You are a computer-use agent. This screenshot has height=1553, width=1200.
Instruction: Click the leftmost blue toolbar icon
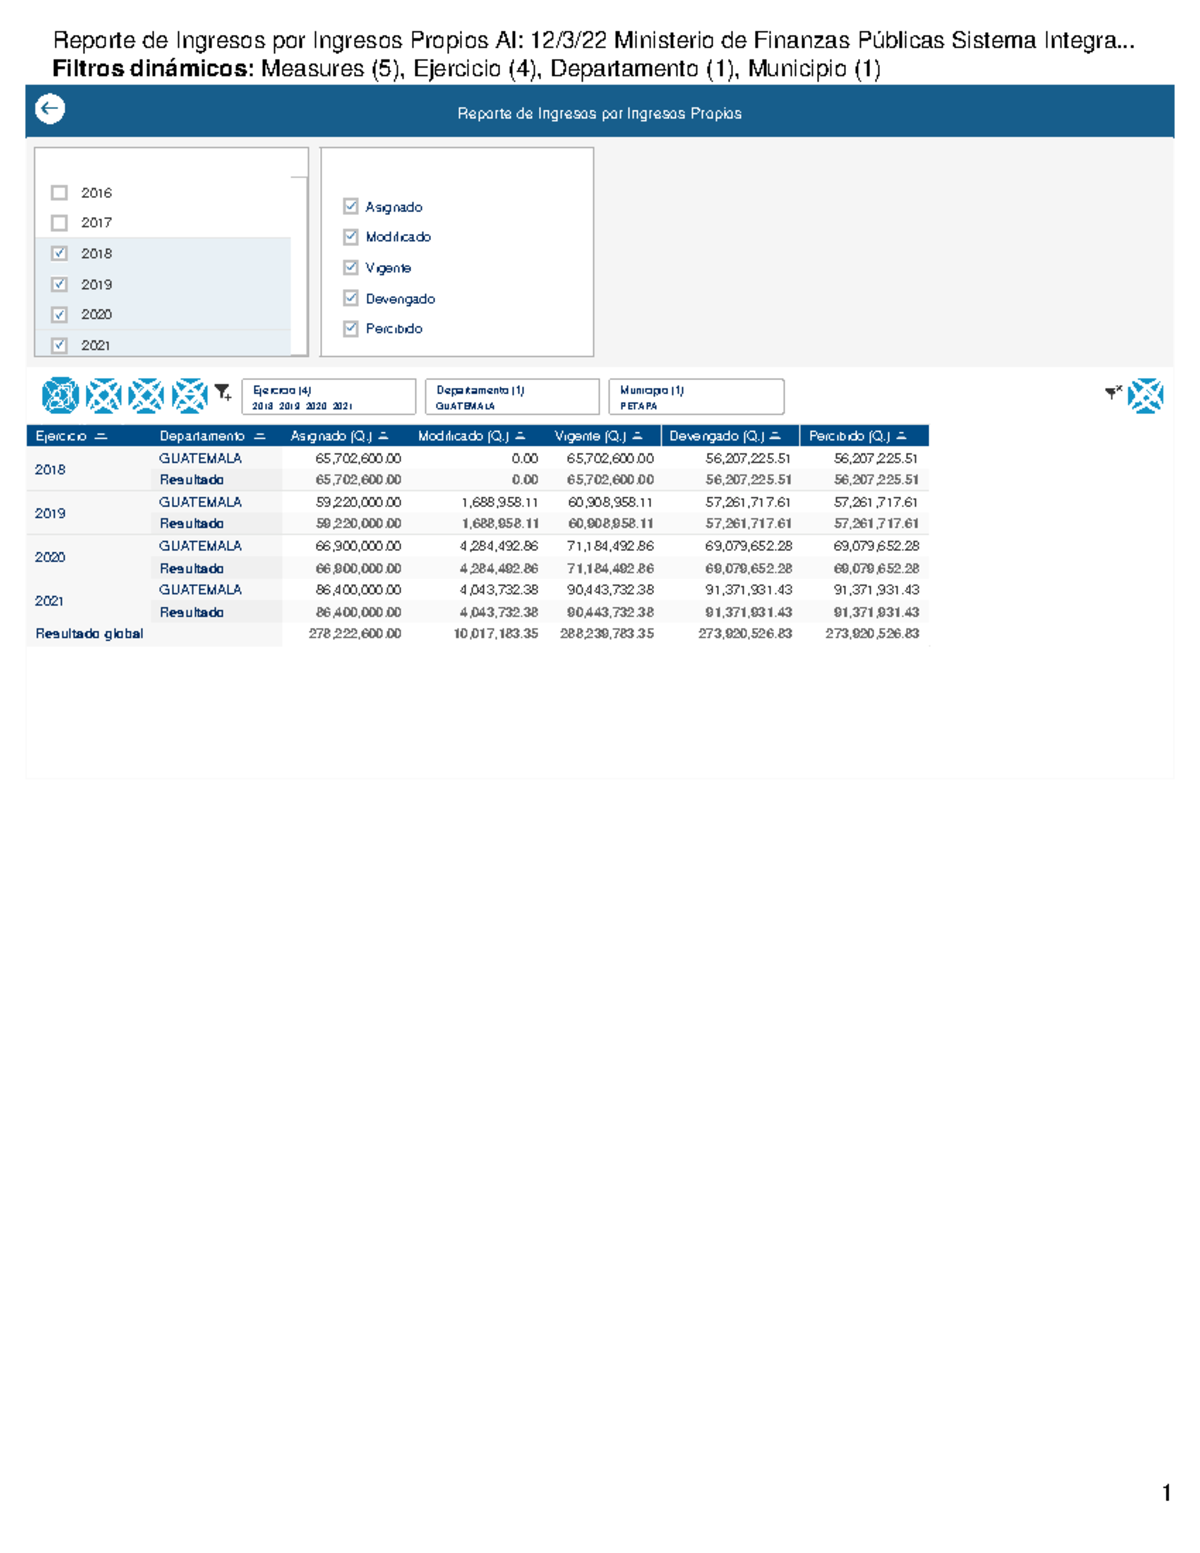60,396
